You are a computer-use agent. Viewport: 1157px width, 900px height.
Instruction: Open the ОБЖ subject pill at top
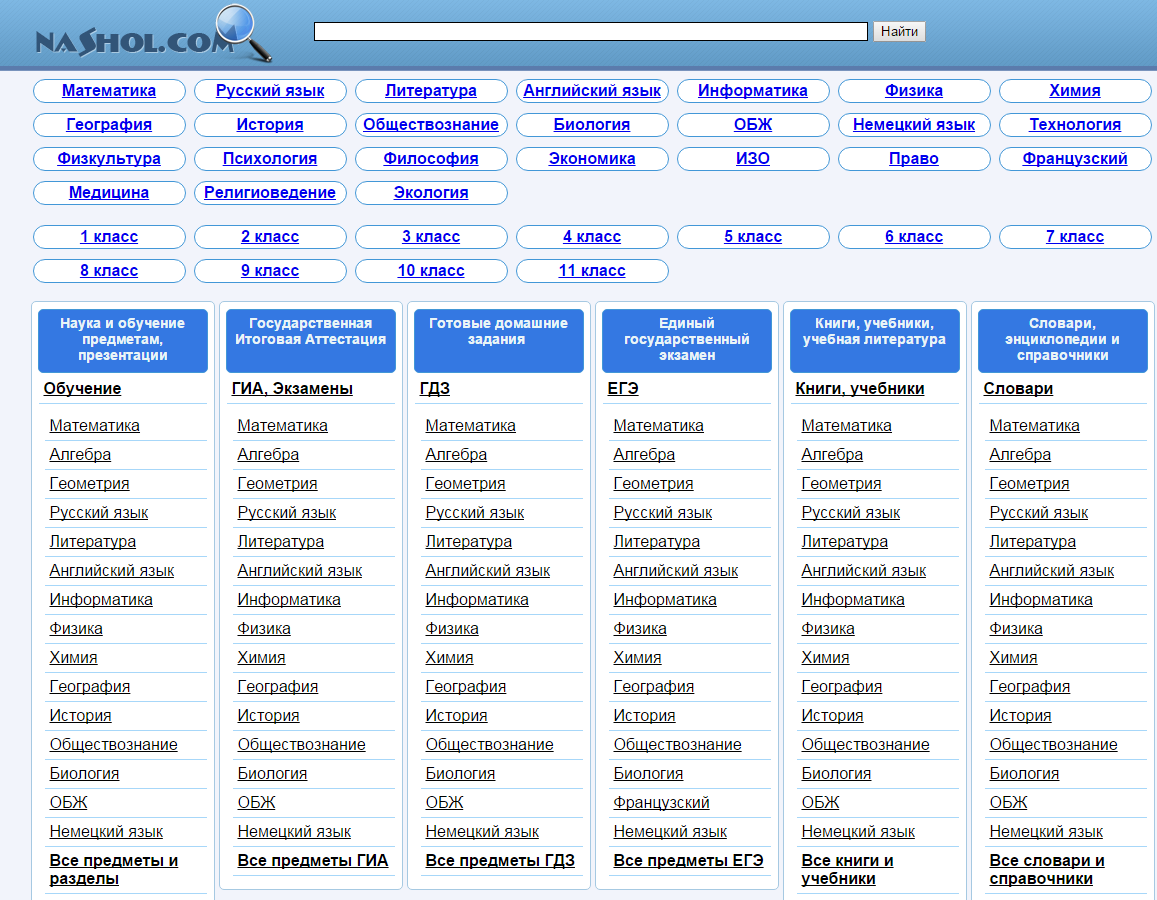tap(753, 125)
